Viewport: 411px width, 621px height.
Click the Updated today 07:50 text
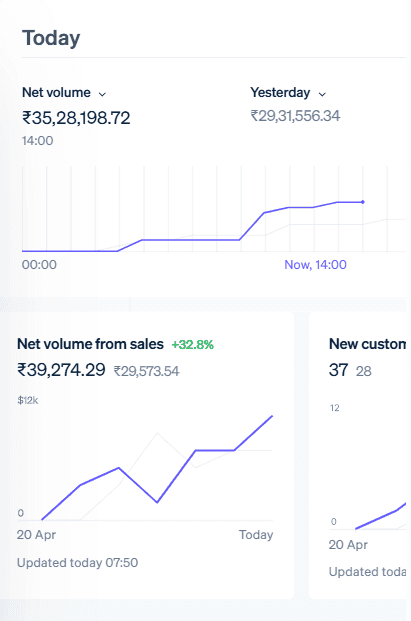[x=77, y=563]
